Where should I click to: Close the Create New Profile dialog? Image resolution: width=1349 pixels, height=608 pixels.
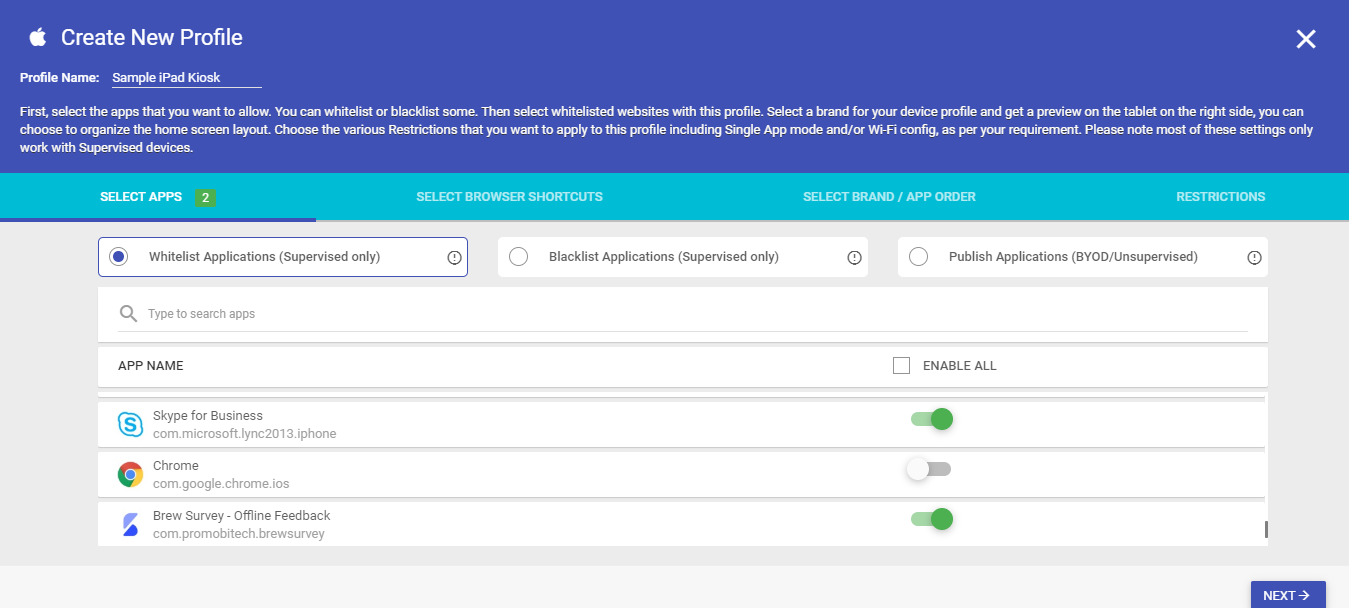1306,39
